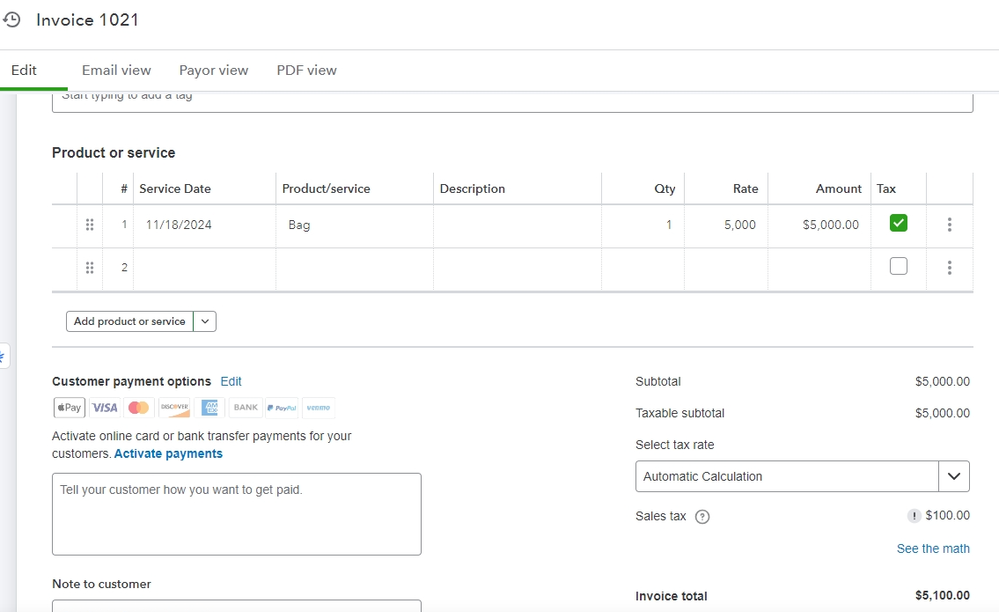Open more actions menu for Bag row
Screen dimensions: 999x612
point(949,225)
